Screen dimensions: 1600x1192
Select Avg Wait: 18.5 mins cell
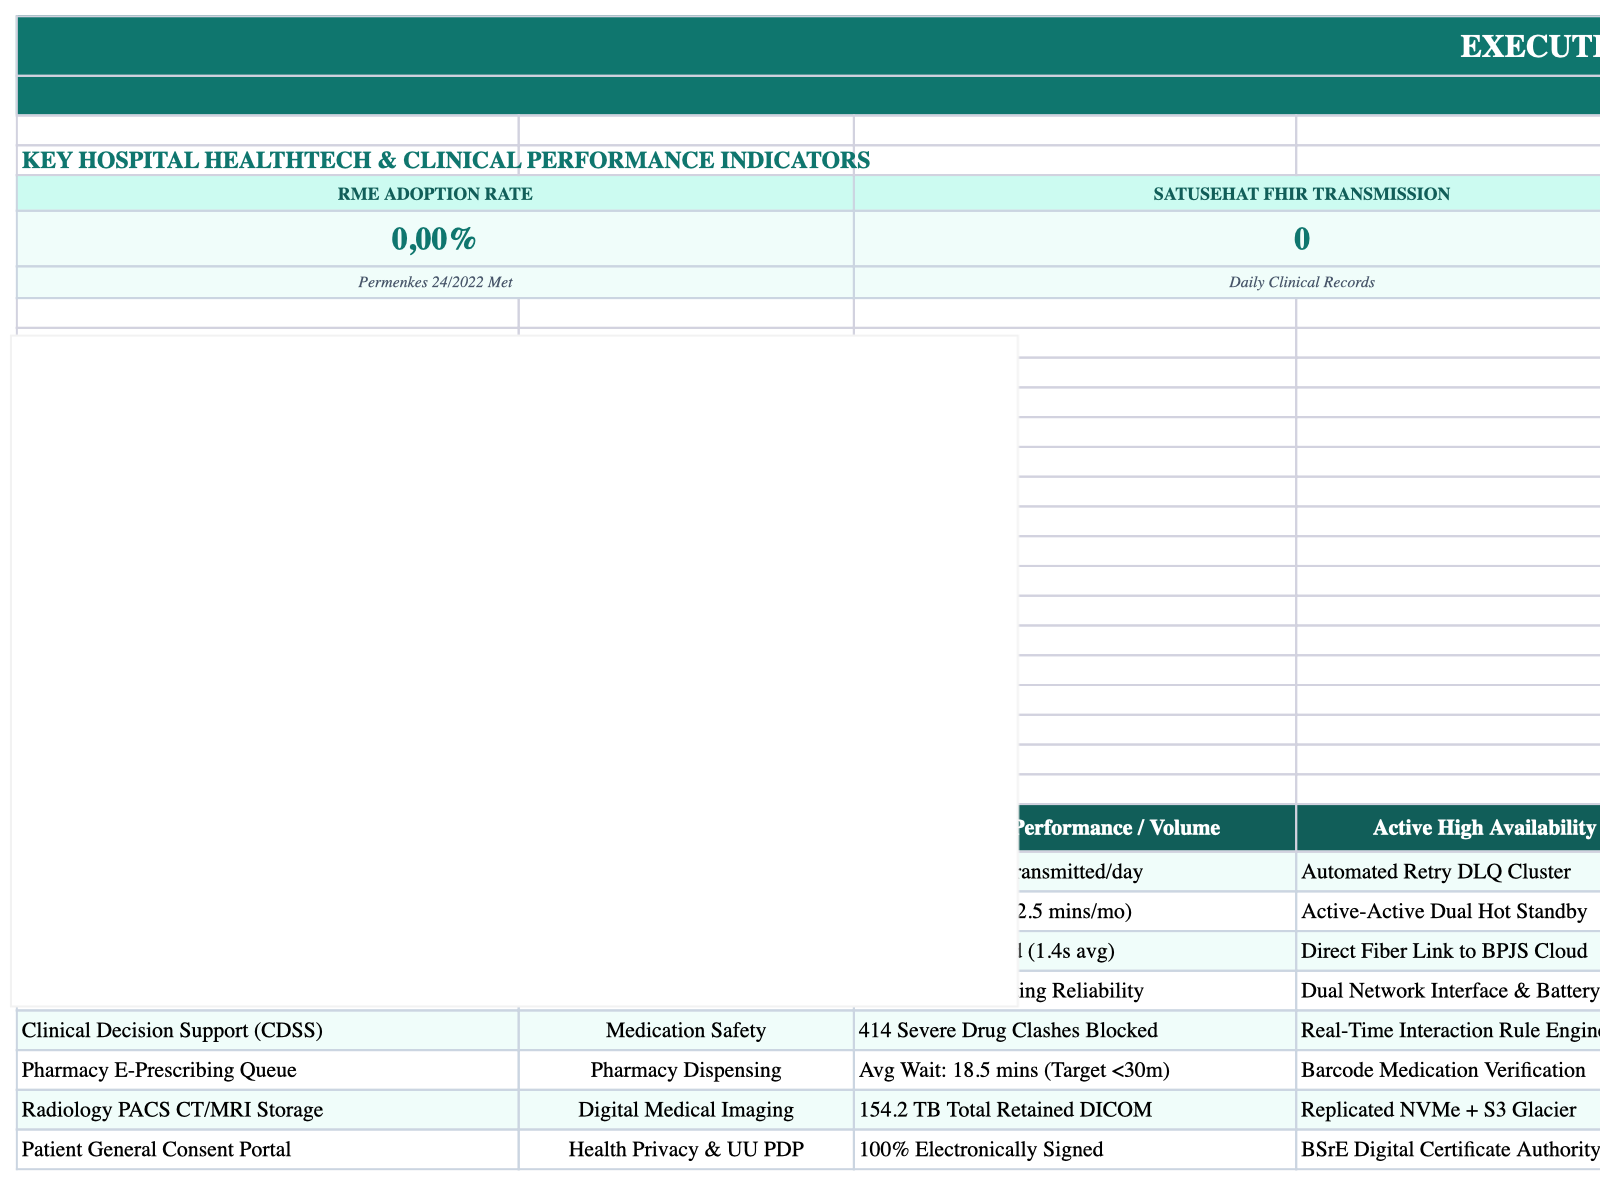click(x=1075, y=1070)
